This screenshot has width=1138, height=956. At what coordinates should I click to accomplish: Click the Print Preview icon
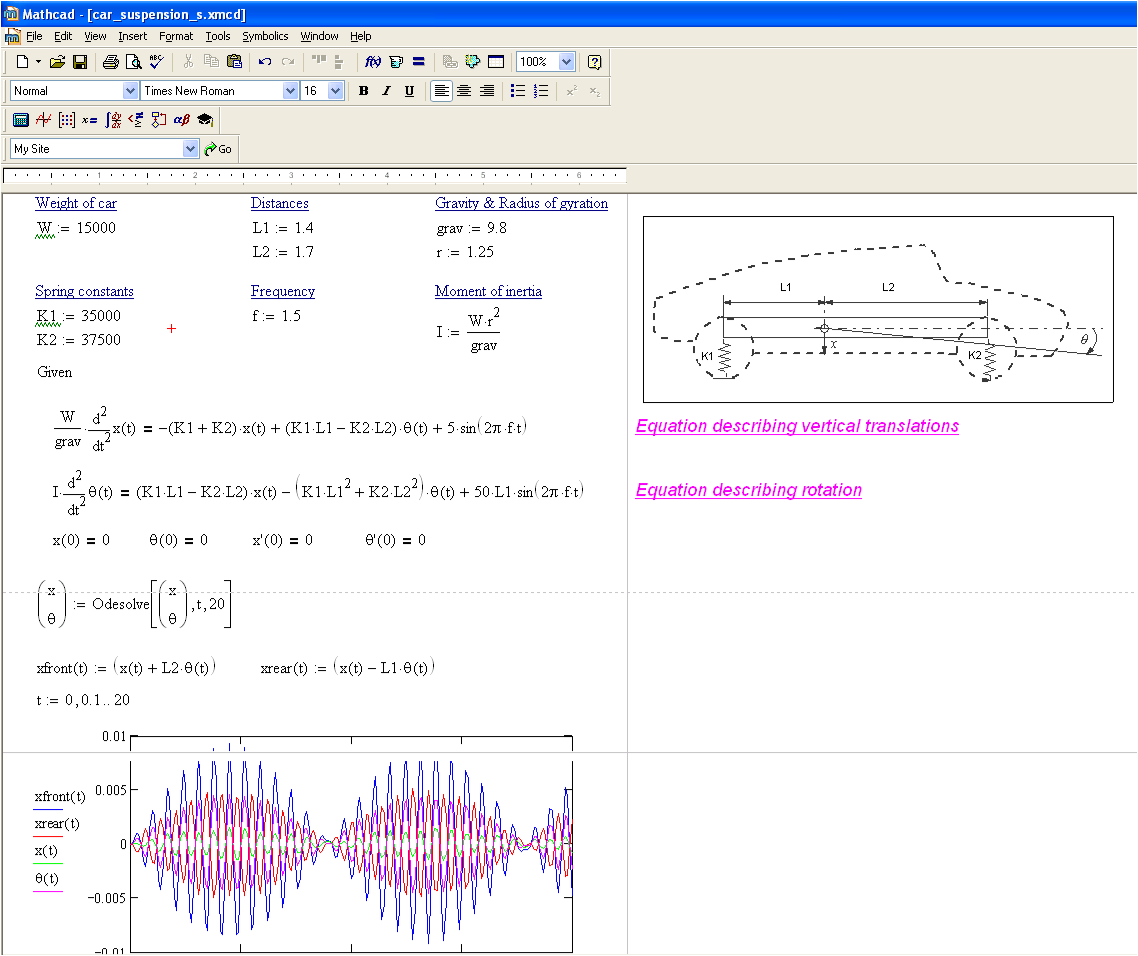(133, 62)
